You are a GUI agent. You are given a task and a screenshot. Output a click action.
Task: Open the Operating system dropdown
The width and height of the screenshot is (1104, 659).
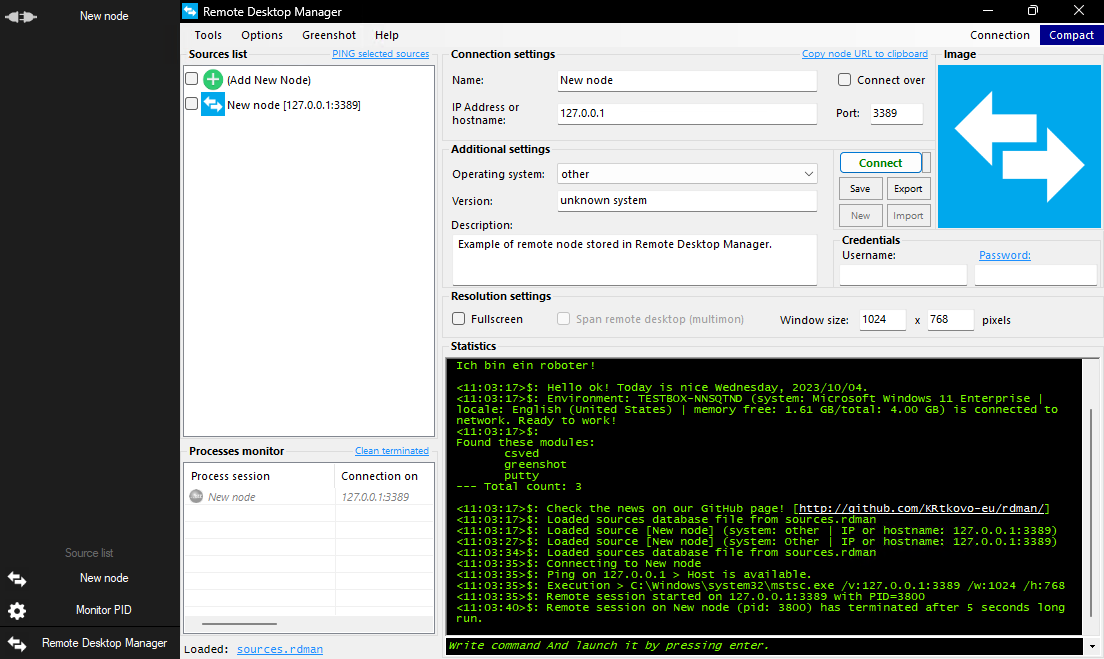687,174
